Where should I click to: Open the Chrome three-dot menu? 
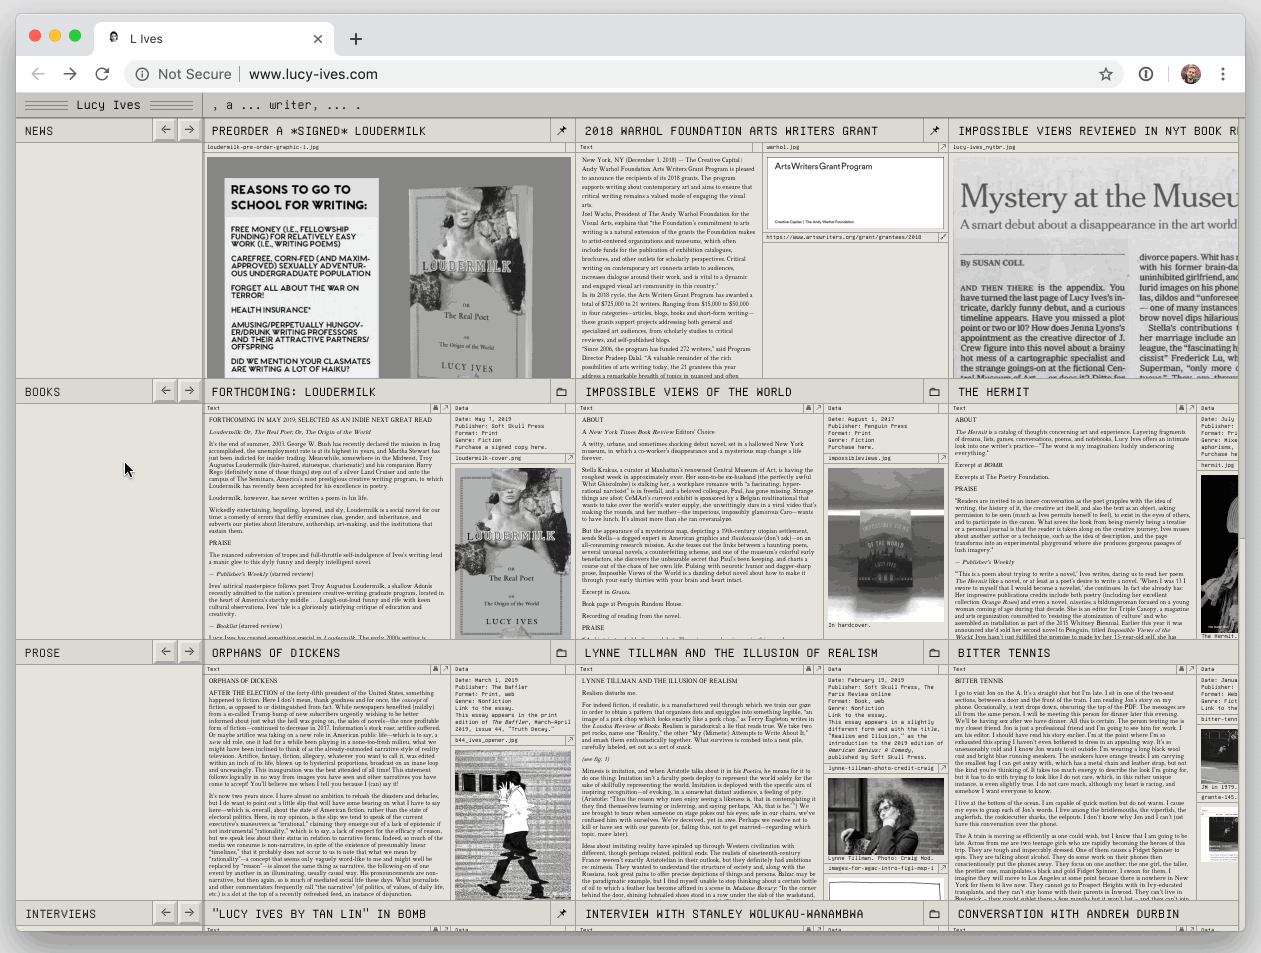click(1222, 74)
